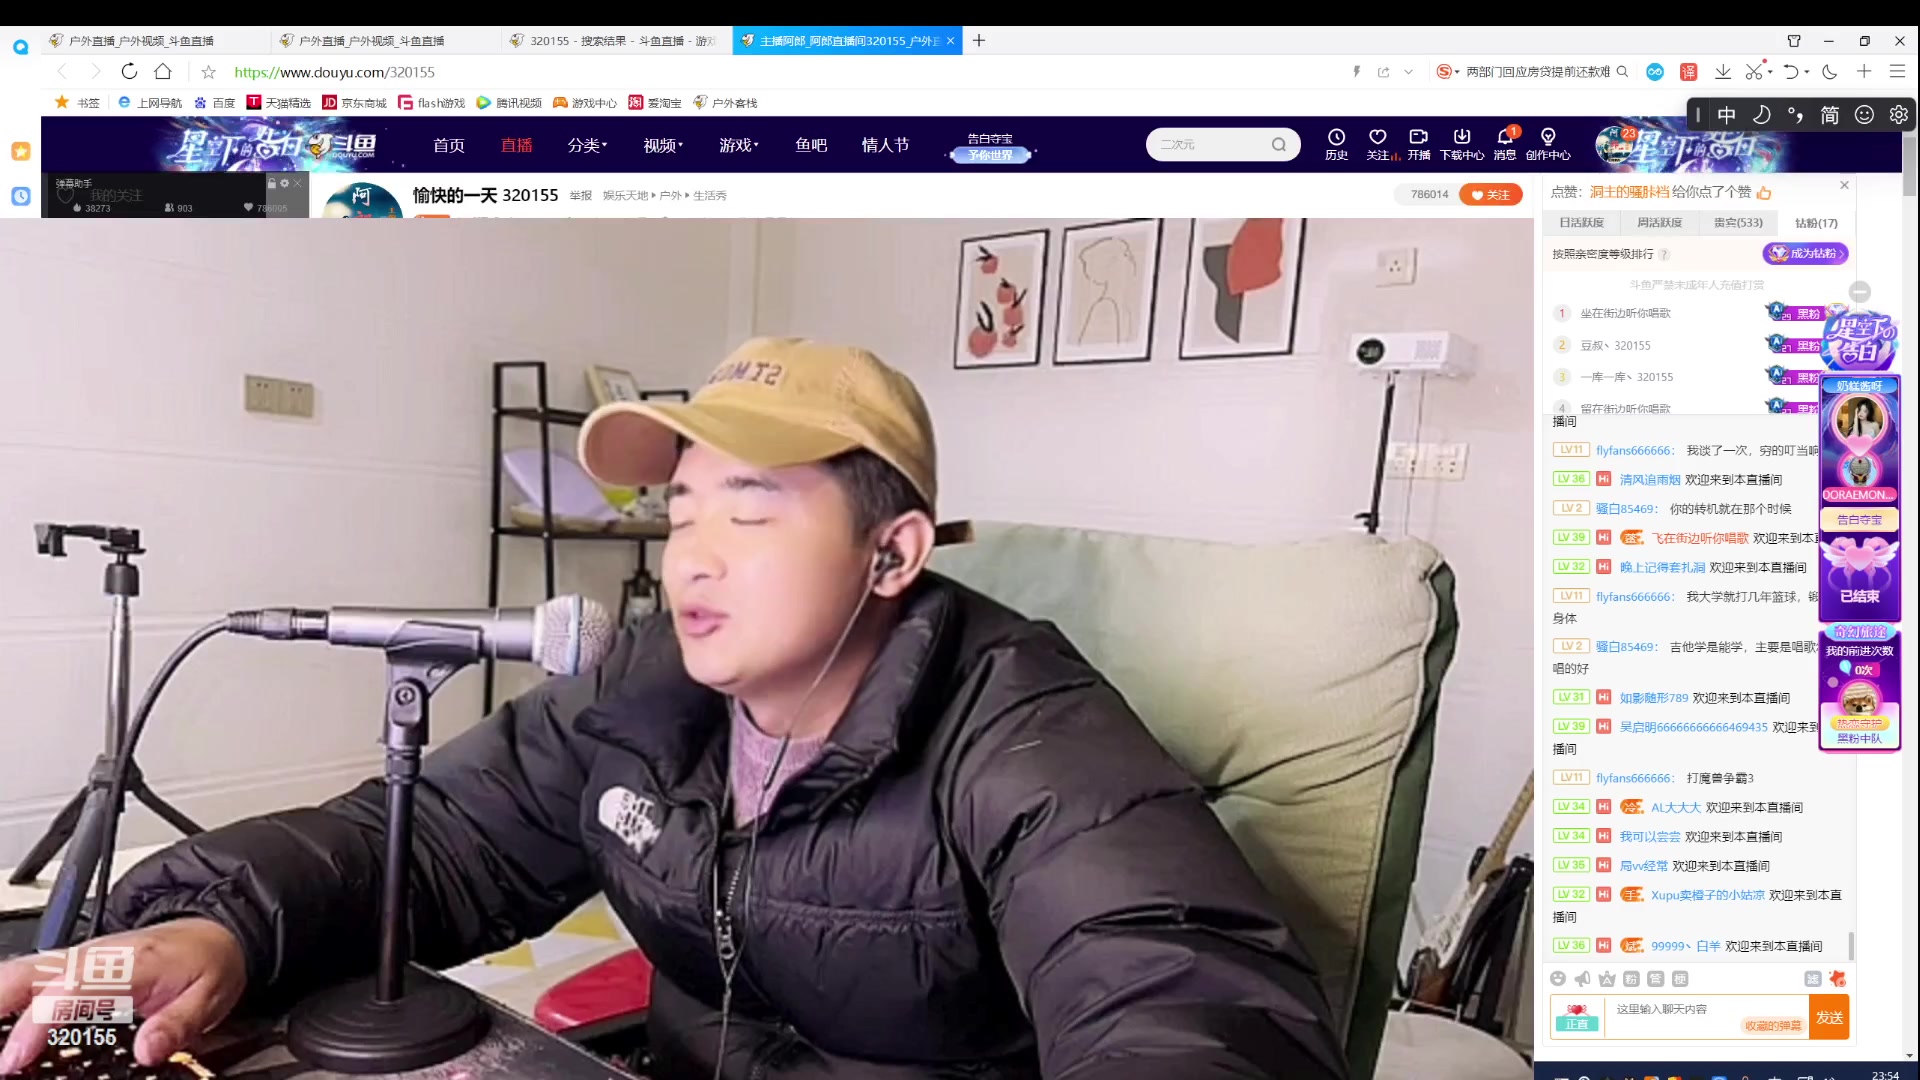Toggle IME half/full-width moon icon

[1761, 115]
